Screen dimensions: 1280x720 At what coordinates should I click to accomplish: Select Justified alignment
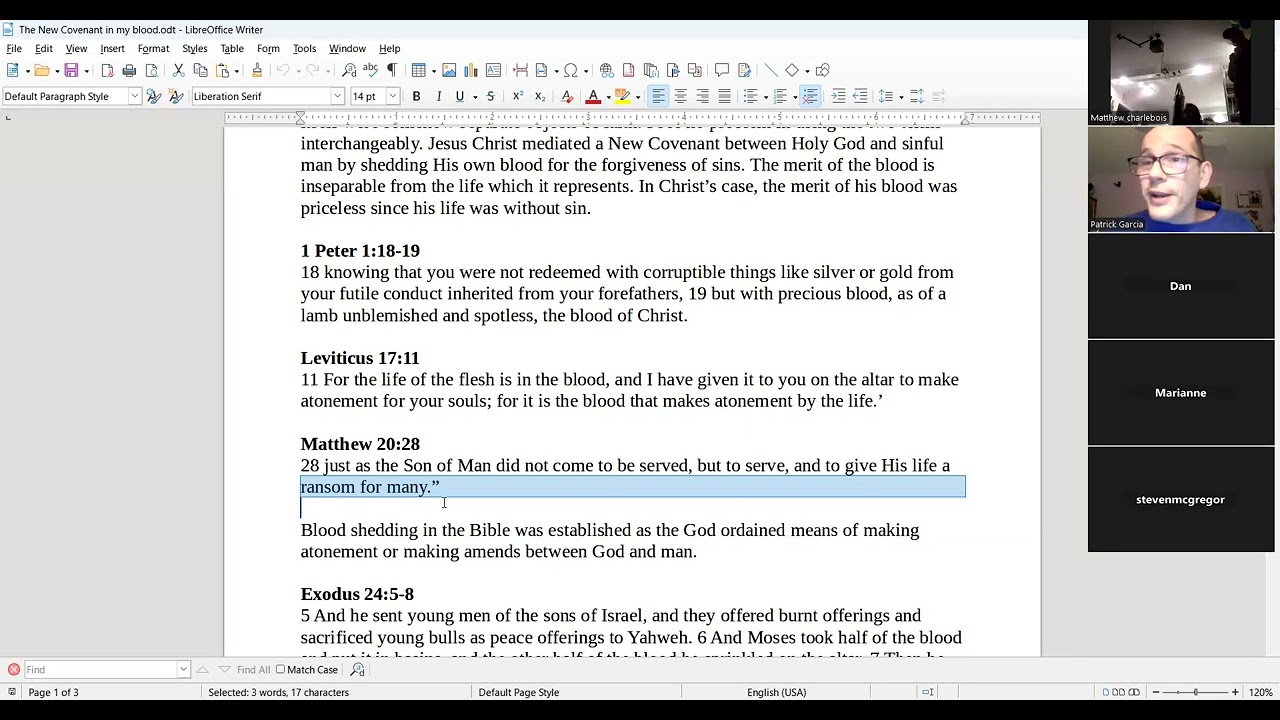click(x=724, y=96)
